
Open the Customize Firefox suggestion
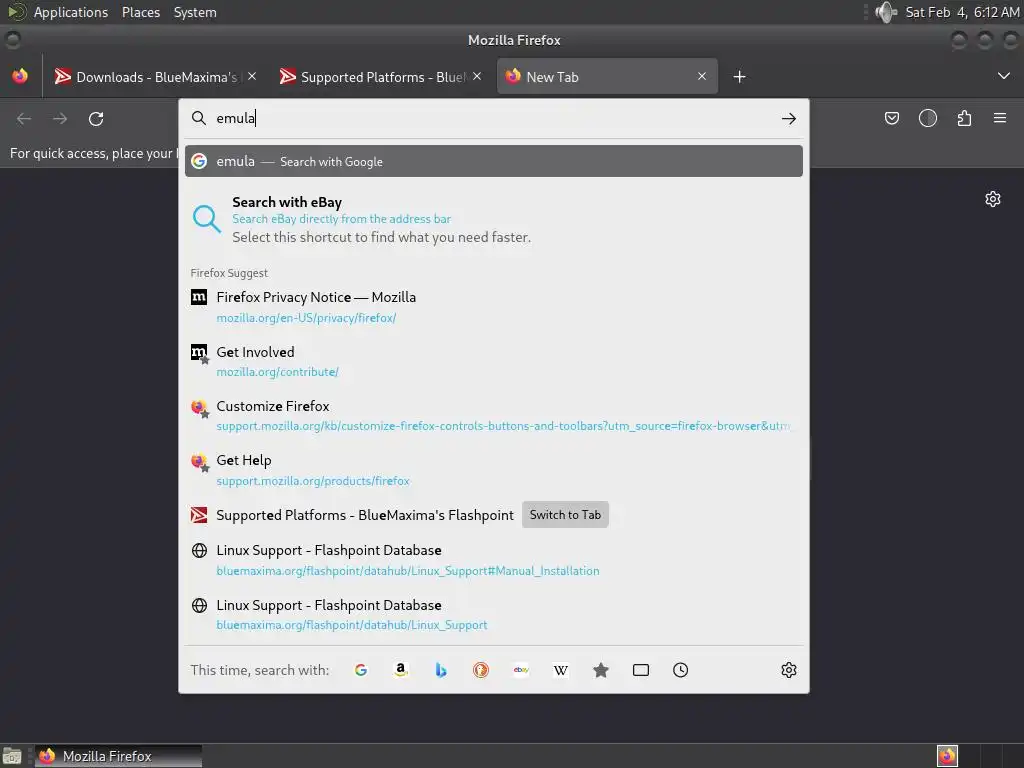coord(494,415)
